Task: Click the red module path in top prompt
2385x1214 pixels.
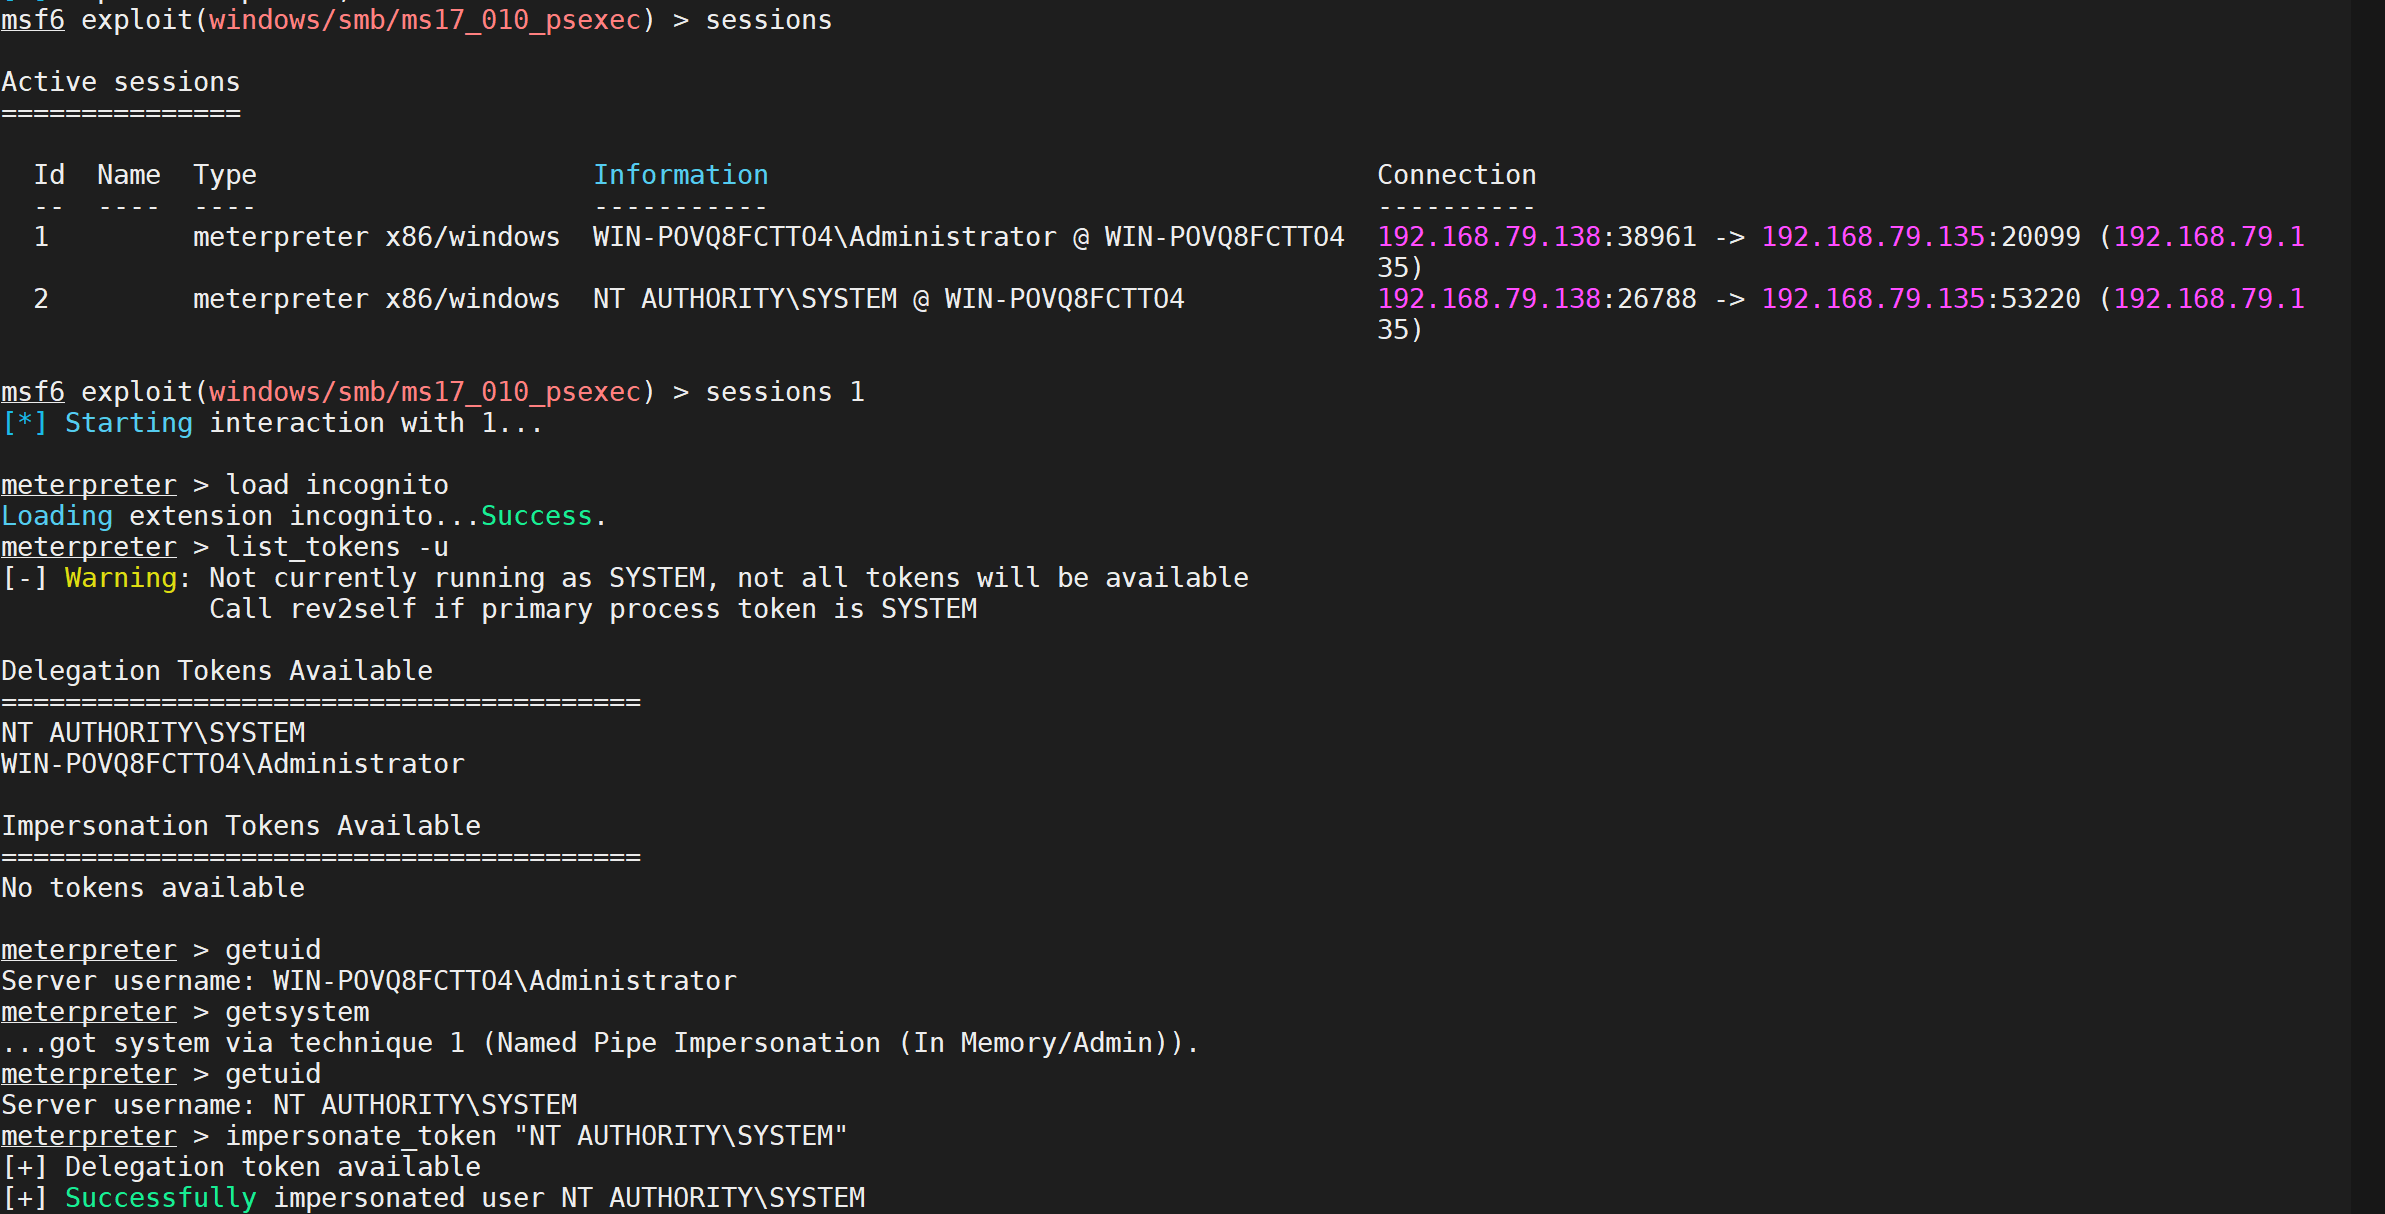Action: click(x=424, y=20)
